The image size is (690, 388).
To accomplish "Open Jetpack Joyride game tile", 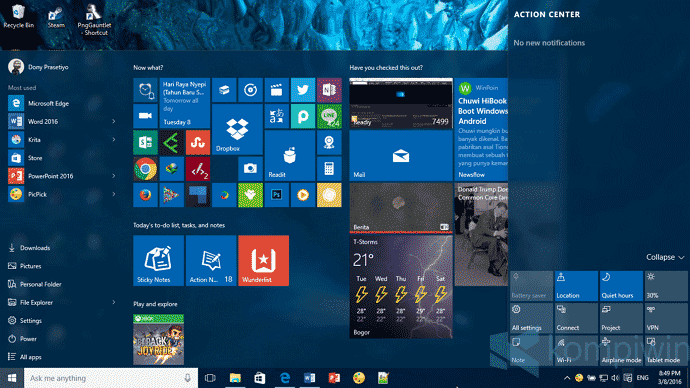I will tap(158, 340).
